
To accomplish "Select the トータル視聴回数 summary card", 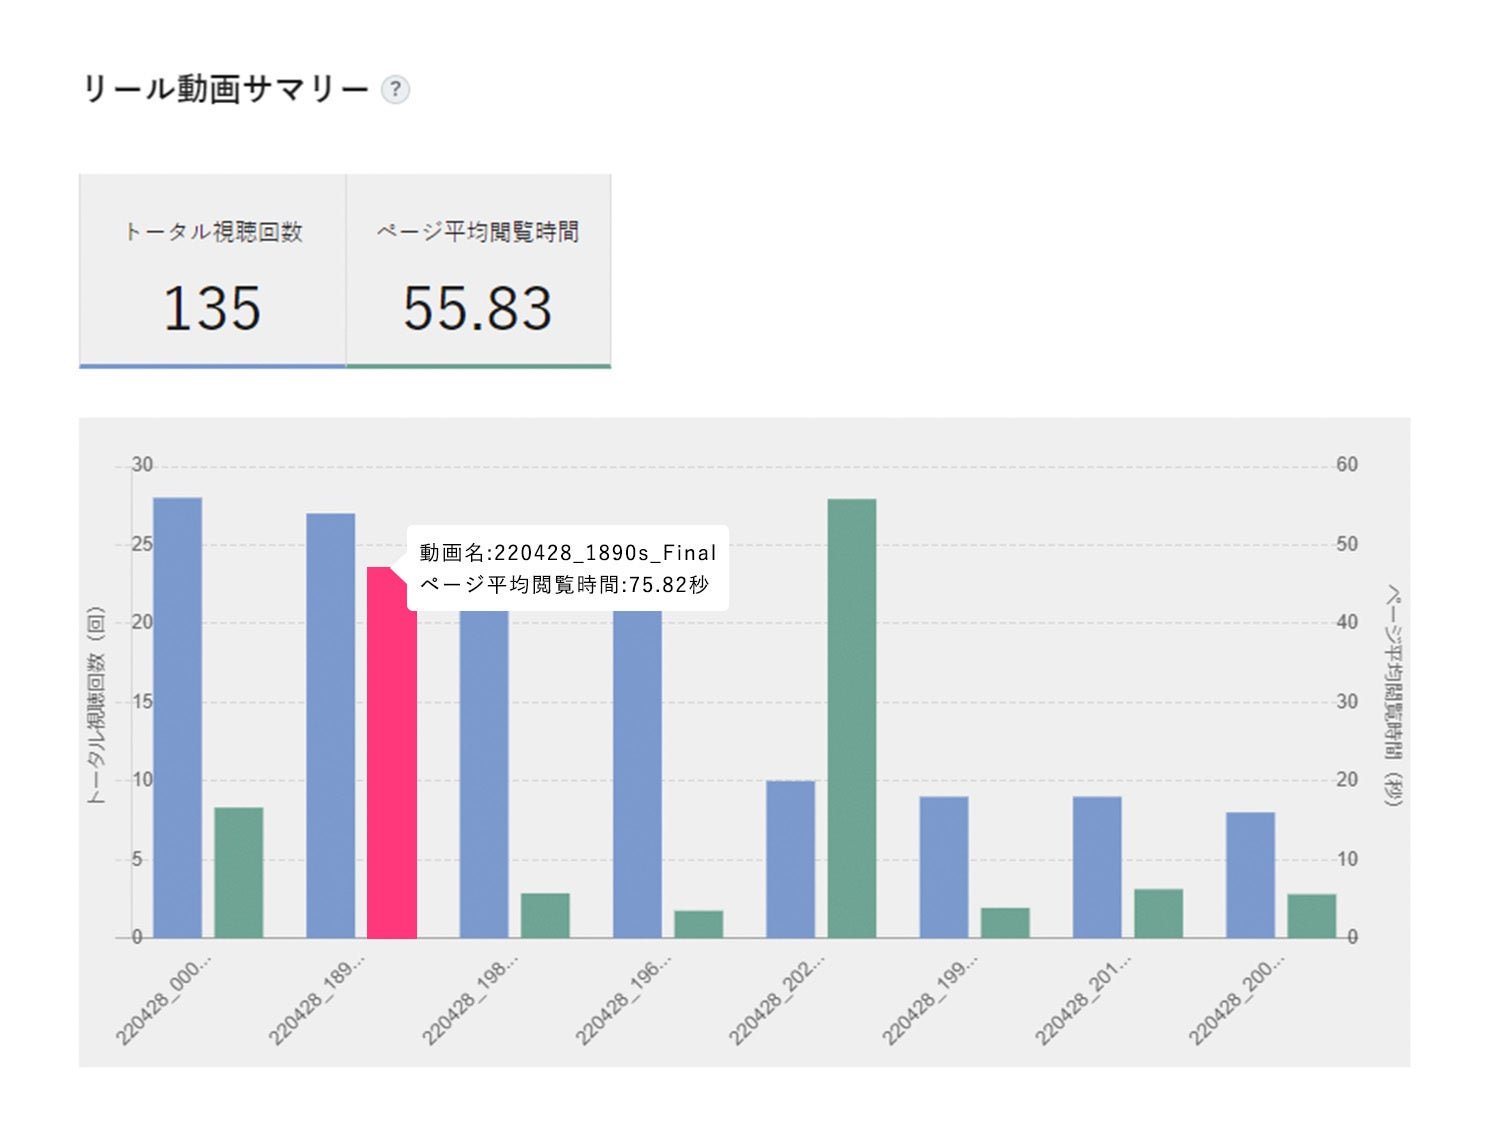I will click(x=213, y=270).
